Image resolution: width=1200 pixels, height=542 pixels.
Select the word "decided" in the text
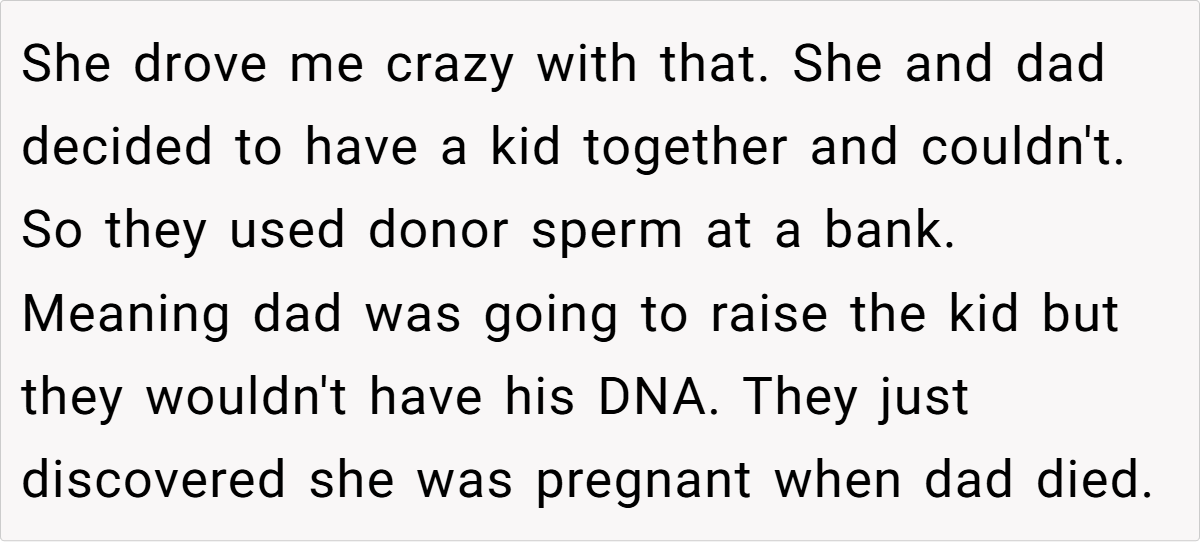[119, 149]
